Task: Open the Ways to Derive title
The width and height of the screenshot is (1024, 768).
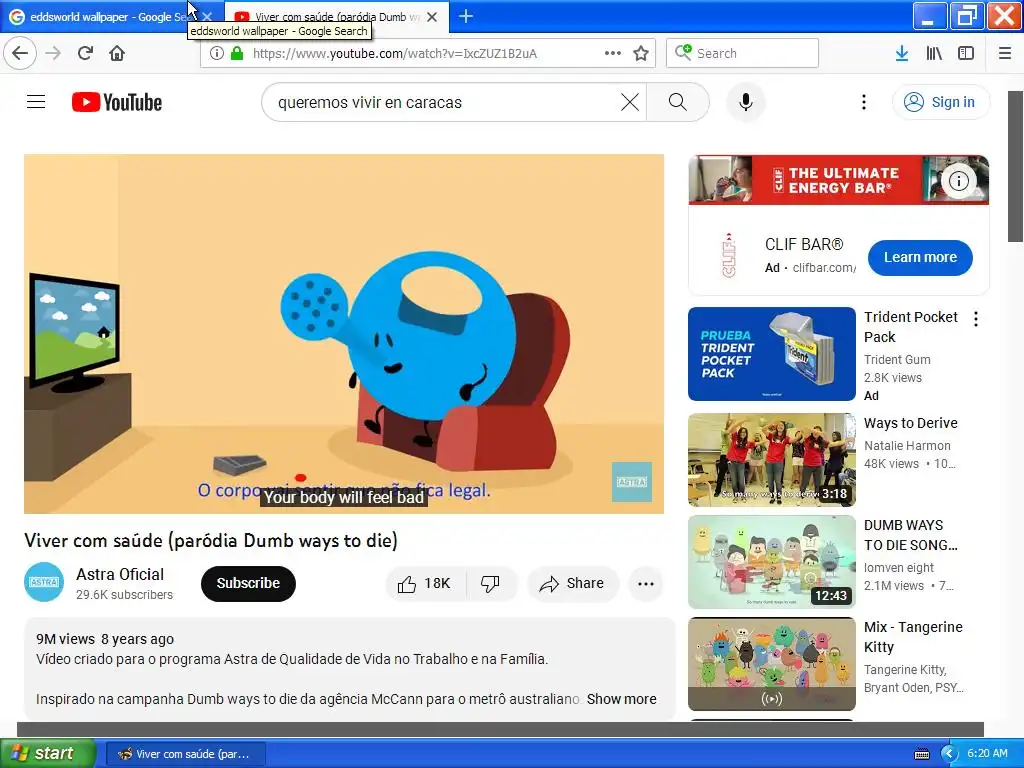Action: pos(910,423)
